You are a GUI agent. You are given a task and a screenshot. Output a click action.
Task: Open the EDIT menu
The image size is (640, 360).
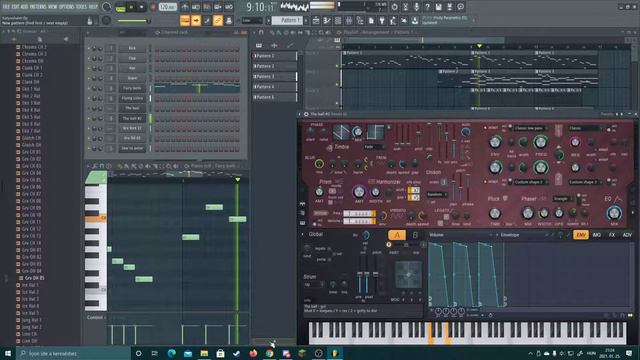click(15, 7)
